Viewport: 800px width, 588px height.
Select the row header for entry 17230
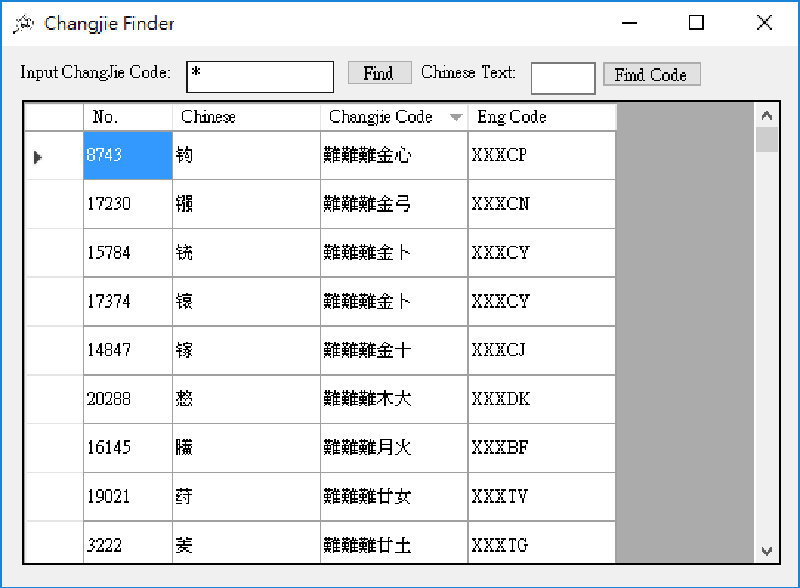(x=53, y=204)
